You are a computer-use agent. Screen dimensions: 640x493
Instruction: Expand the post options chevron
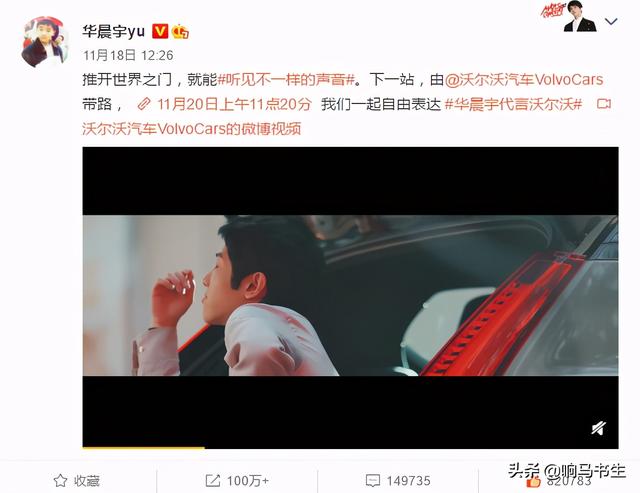[611, 21]
